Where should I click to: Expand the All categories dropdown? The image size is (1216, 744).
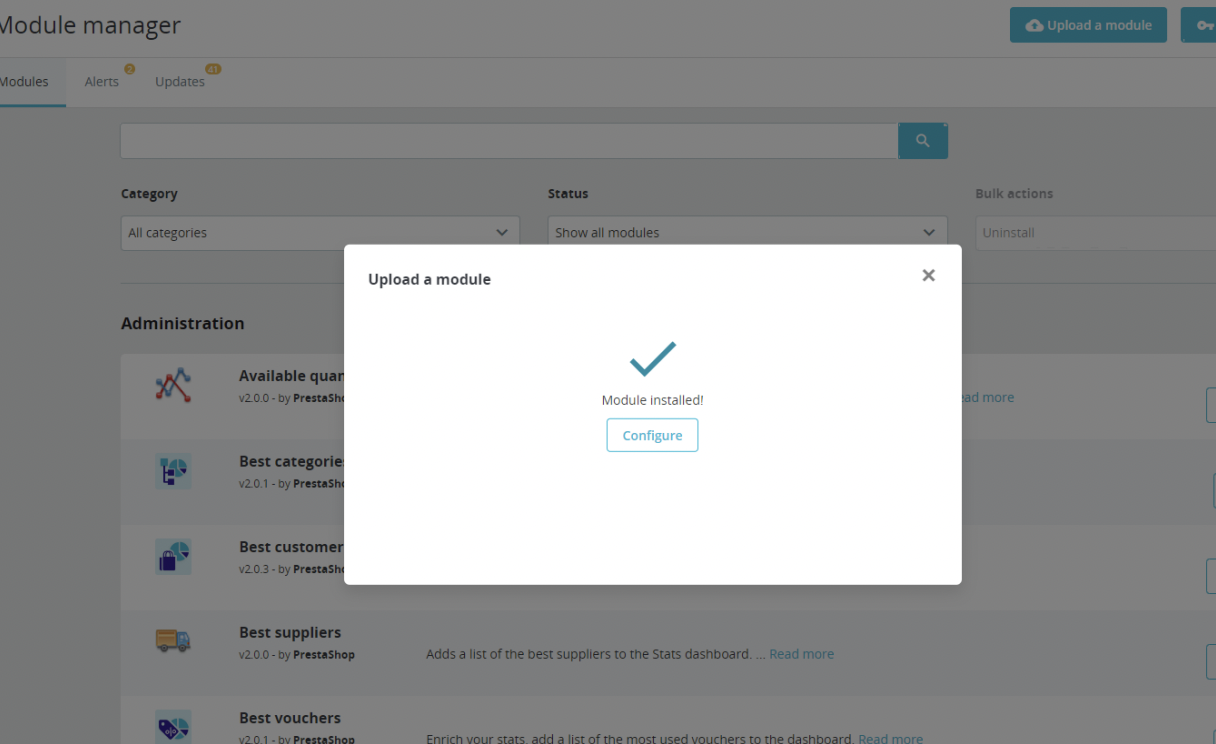click(320, 232)
